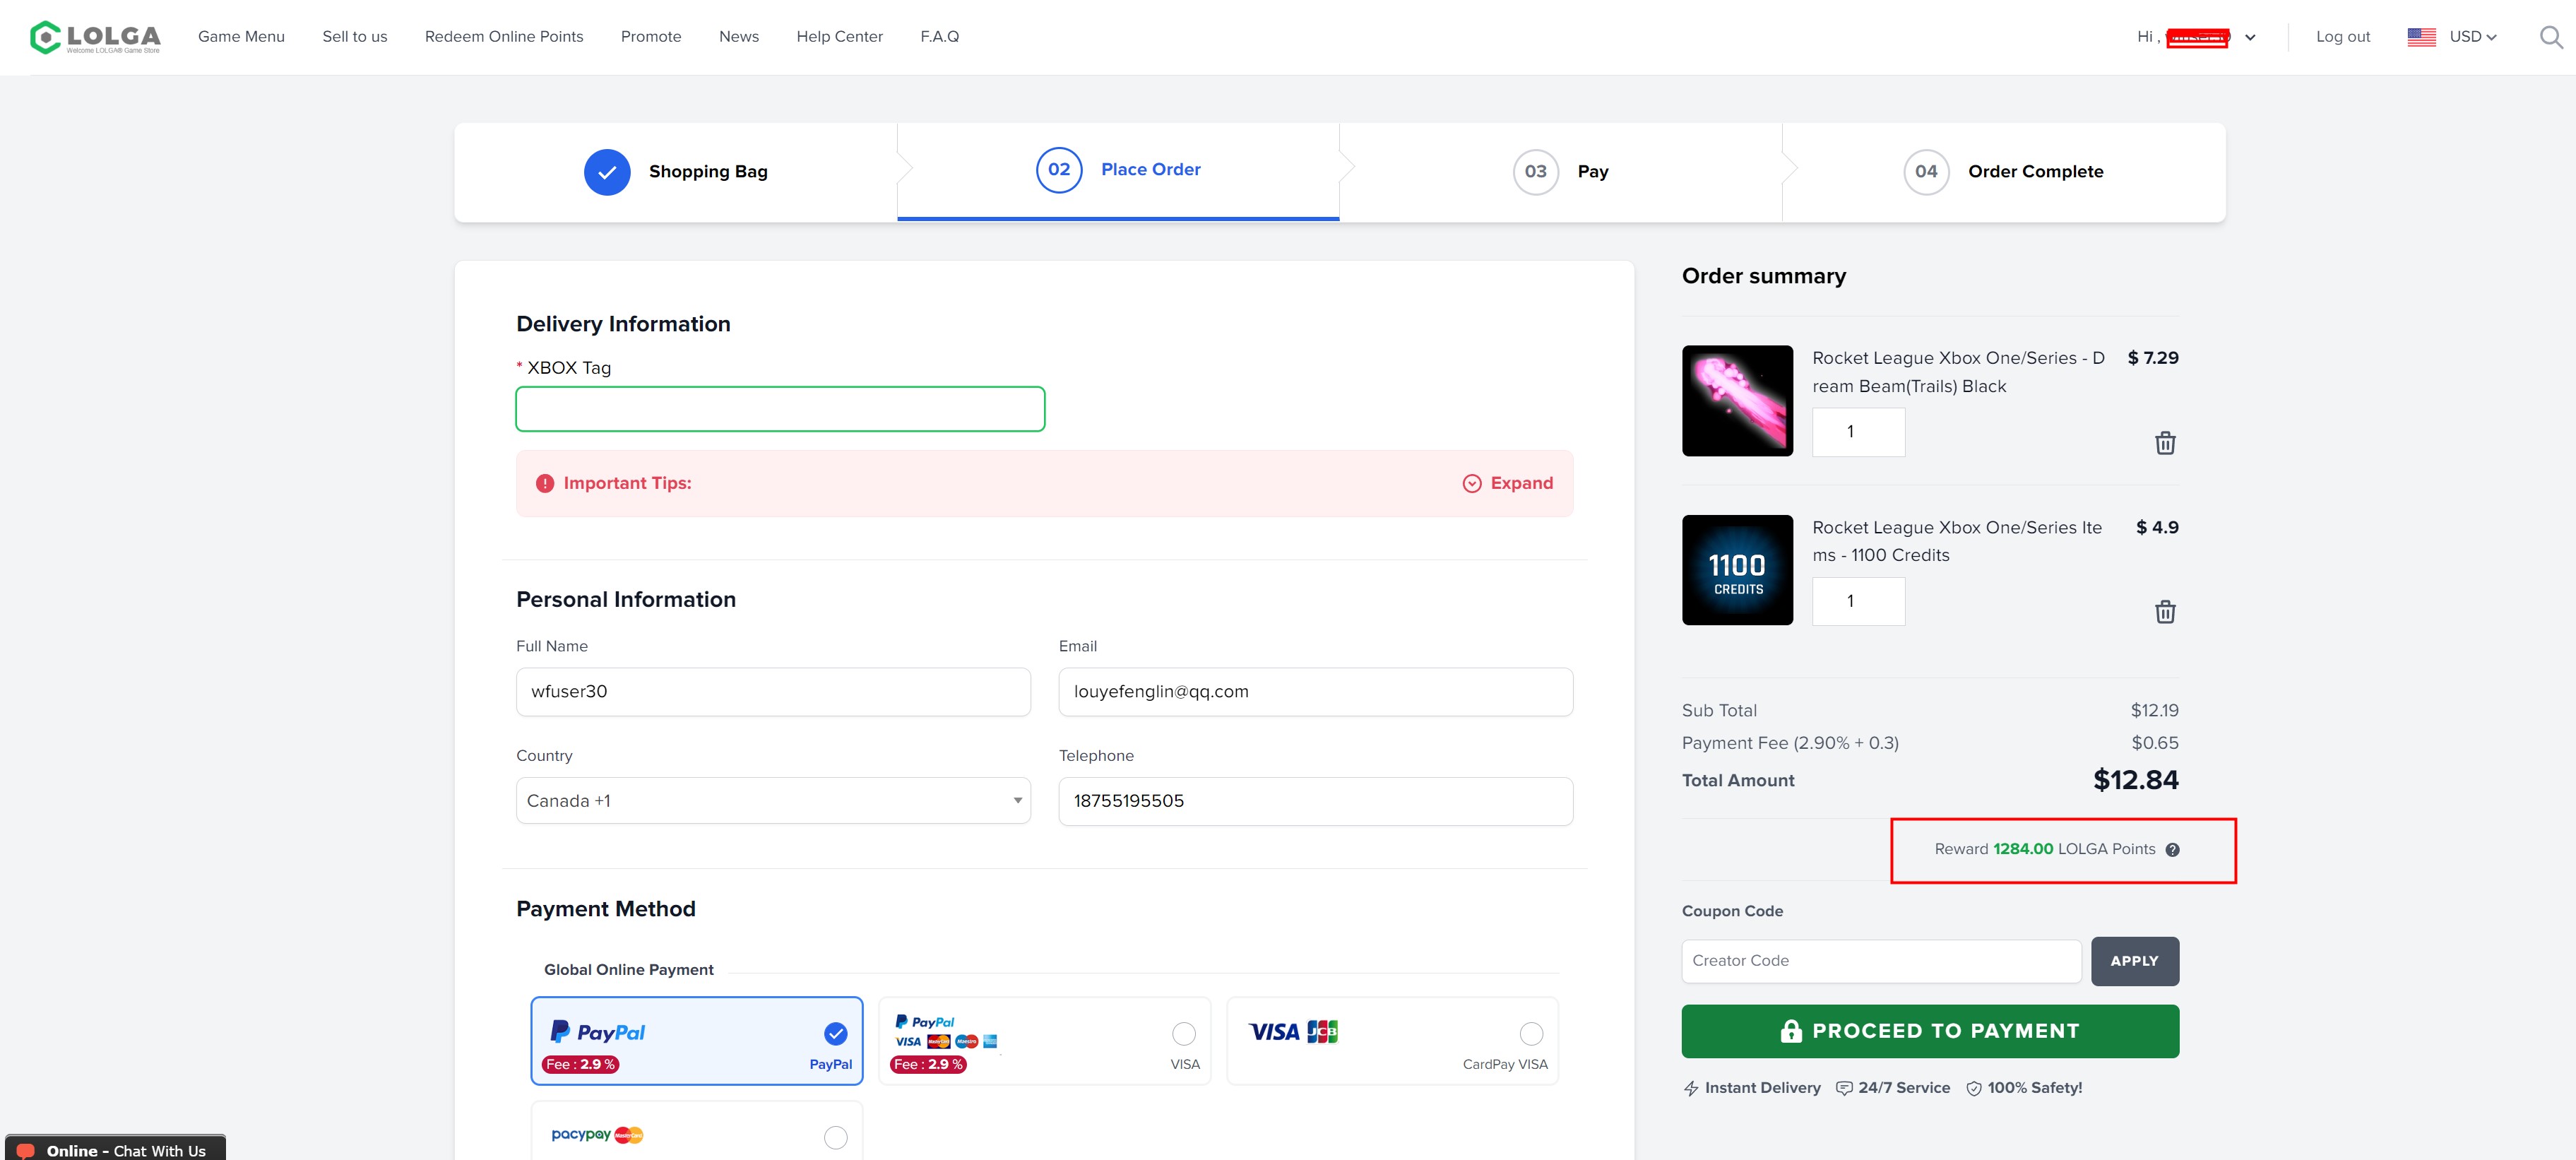The width and height of the screenshot is (2576, 1160).
Task: Click the Email field
Action: (1316, 692)
